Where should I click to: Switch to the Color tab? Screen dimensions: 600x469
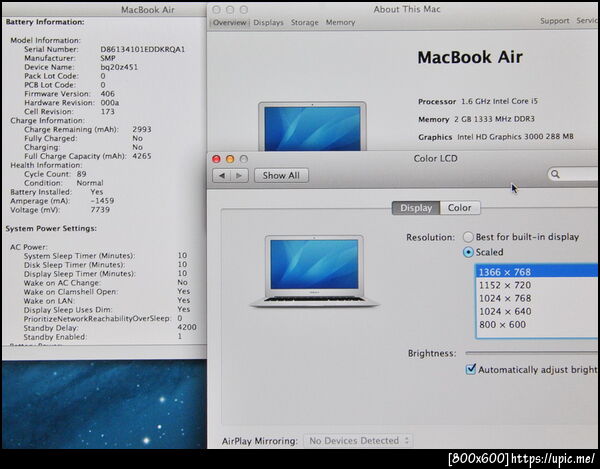(x=460, y=208)
